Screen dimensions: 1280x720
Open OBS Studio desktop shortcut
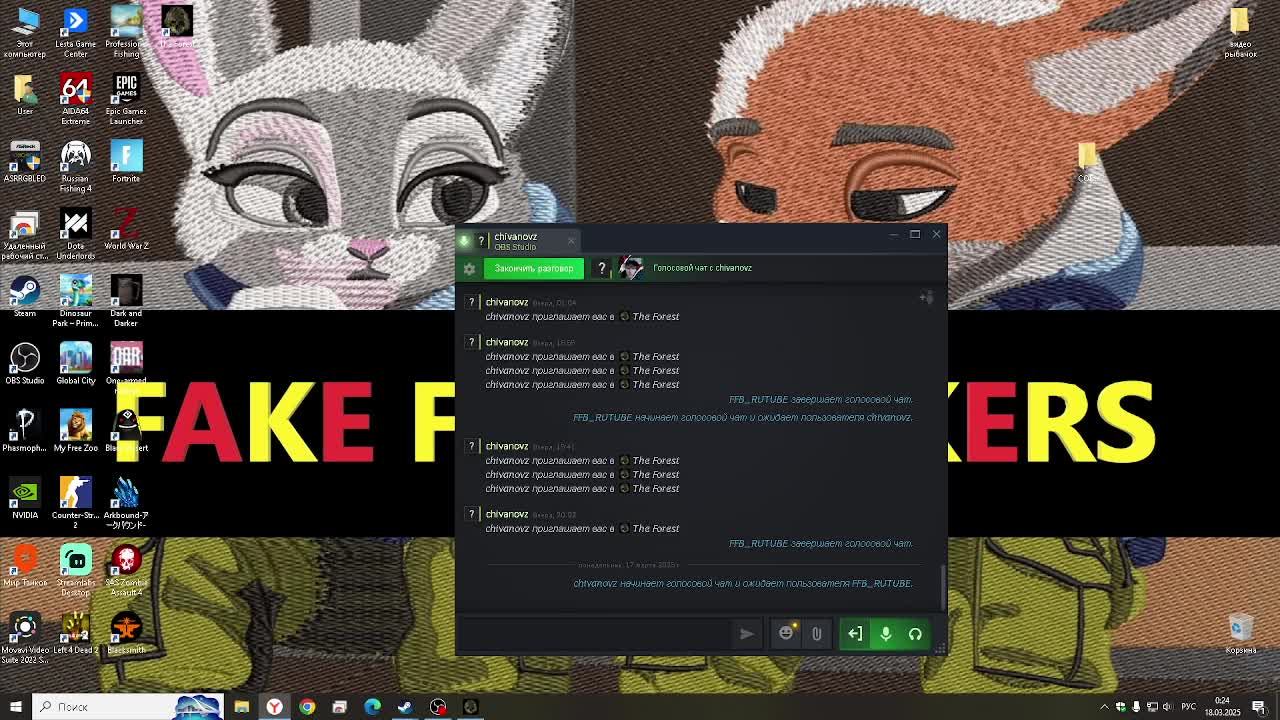(x=25, y=364)
